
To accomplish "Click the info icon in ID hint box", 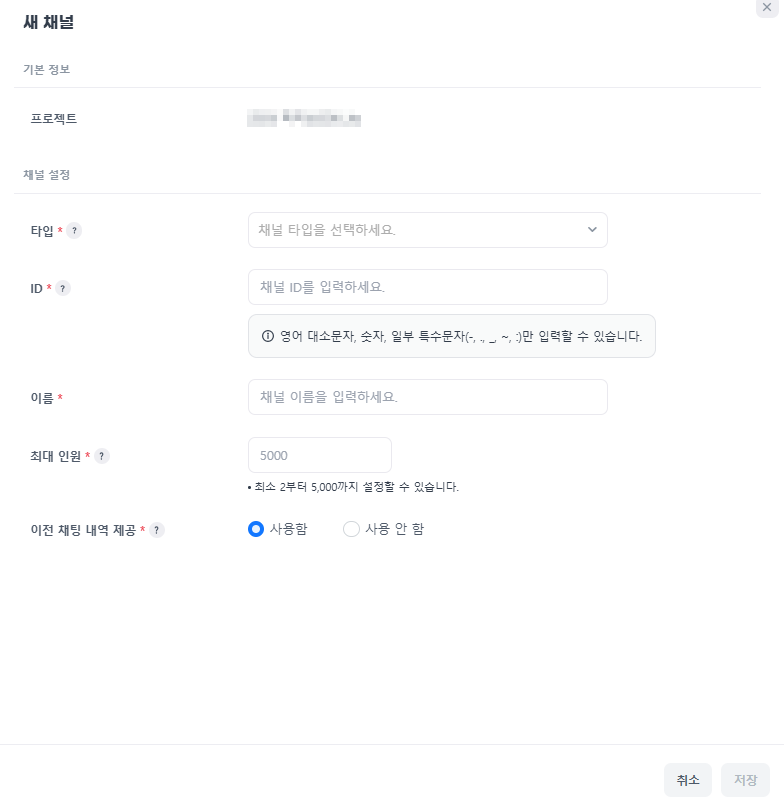I will click(x=267, y=336).
